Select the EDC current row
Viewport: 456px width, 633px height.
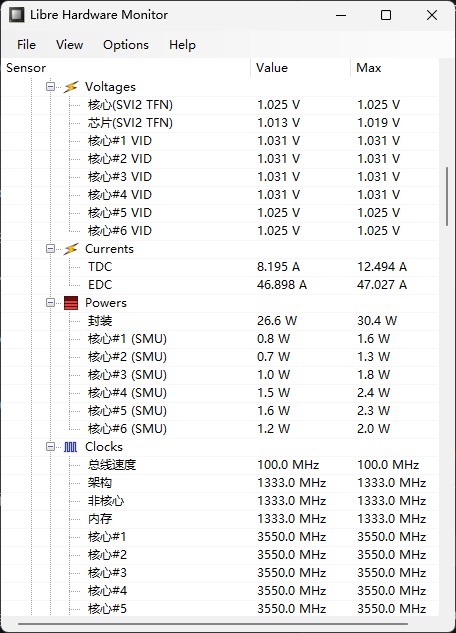click(x=220, y=285)
